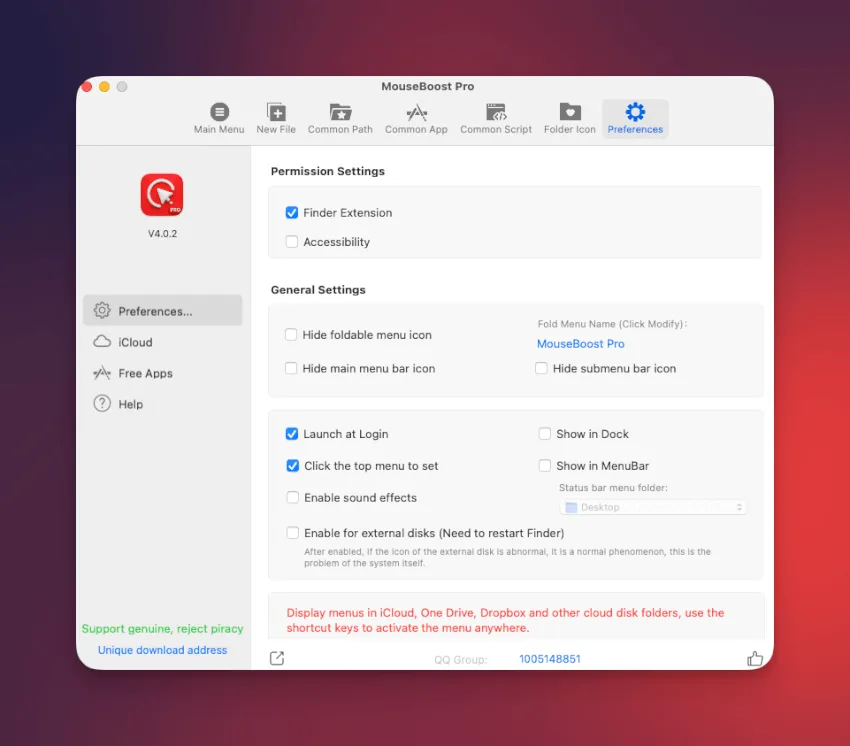Enable the Accessibility checkbox
Viewport: 850px width, 746px height.
click(292, 242)
